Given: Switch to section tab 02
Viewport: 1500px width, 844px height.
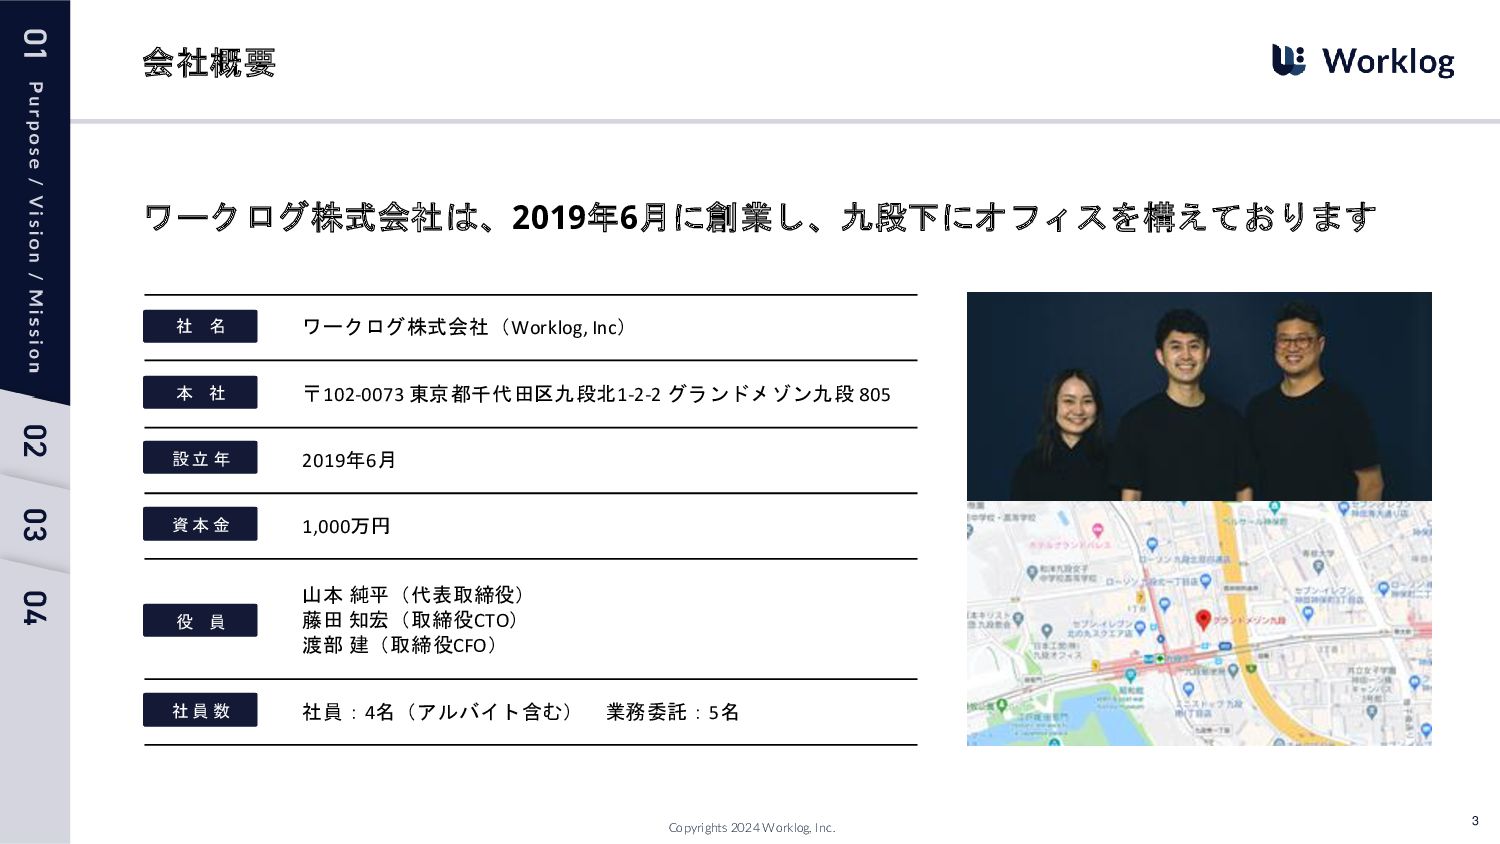Looking at the screenshot, I should click(x=35, y=441).
